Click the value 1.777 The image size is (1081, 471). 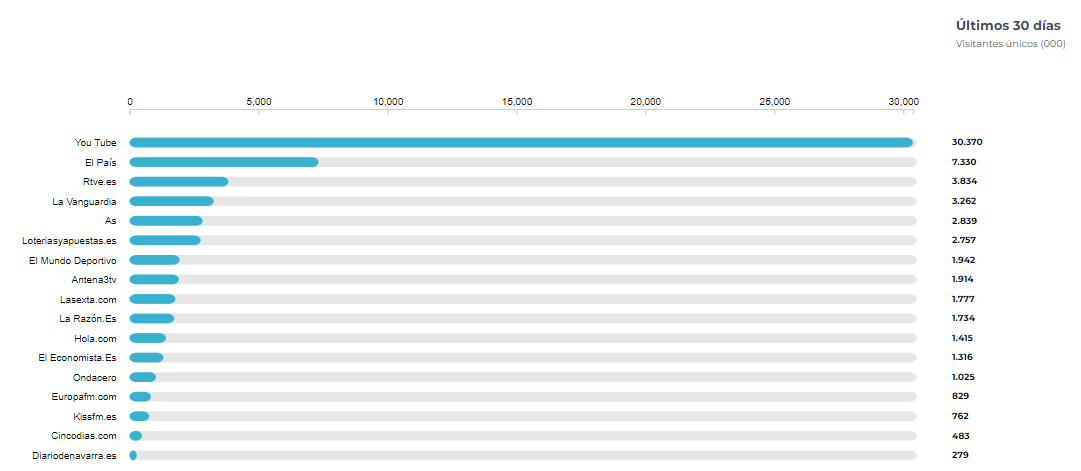pos(963,299)
